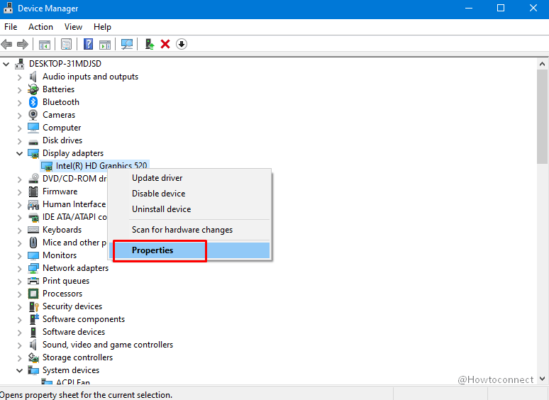Collapse the Display adapters chevron
Image resolution: width=549 pixels, height=400 pixels.
point(20,153)
